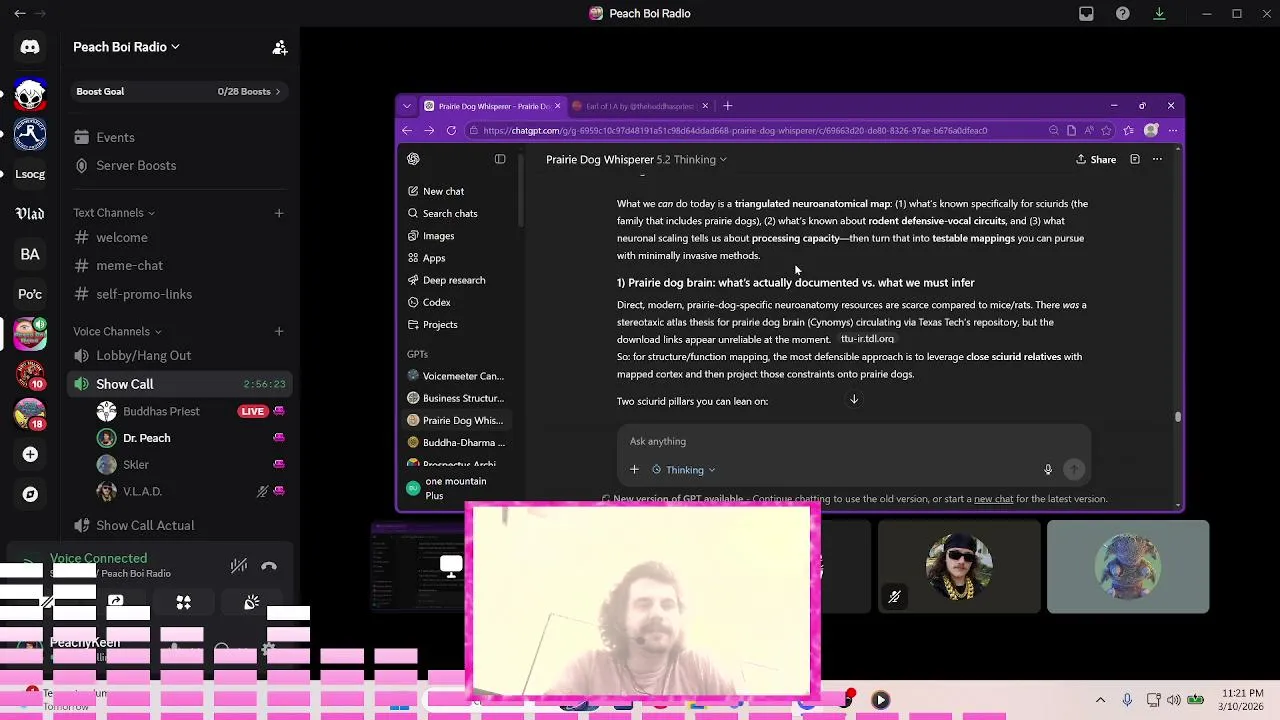The image size is (1280, 720).
Task: Open volume speaker icon in system tray
Action: tap(1173, 700)
